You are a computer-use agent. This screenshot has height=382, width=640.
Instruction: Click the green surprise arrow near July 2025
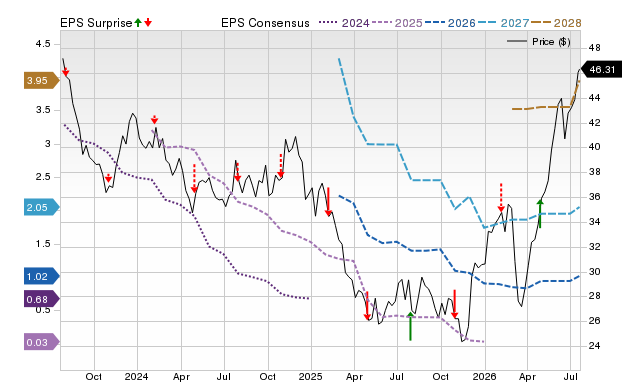[410, 326]
